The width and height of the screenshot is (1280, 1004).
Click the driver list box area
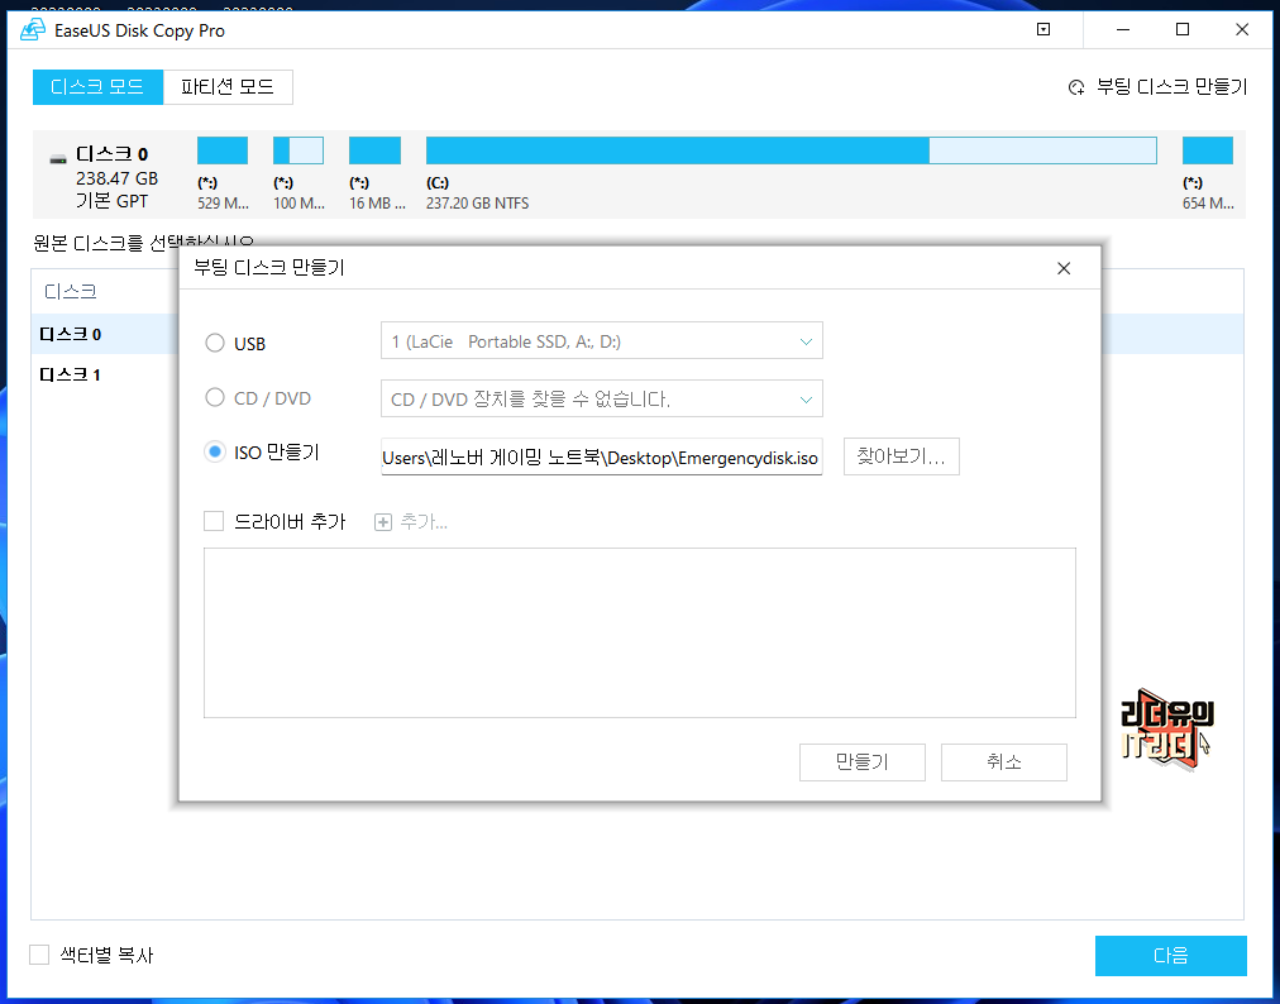tap(640, 633)
